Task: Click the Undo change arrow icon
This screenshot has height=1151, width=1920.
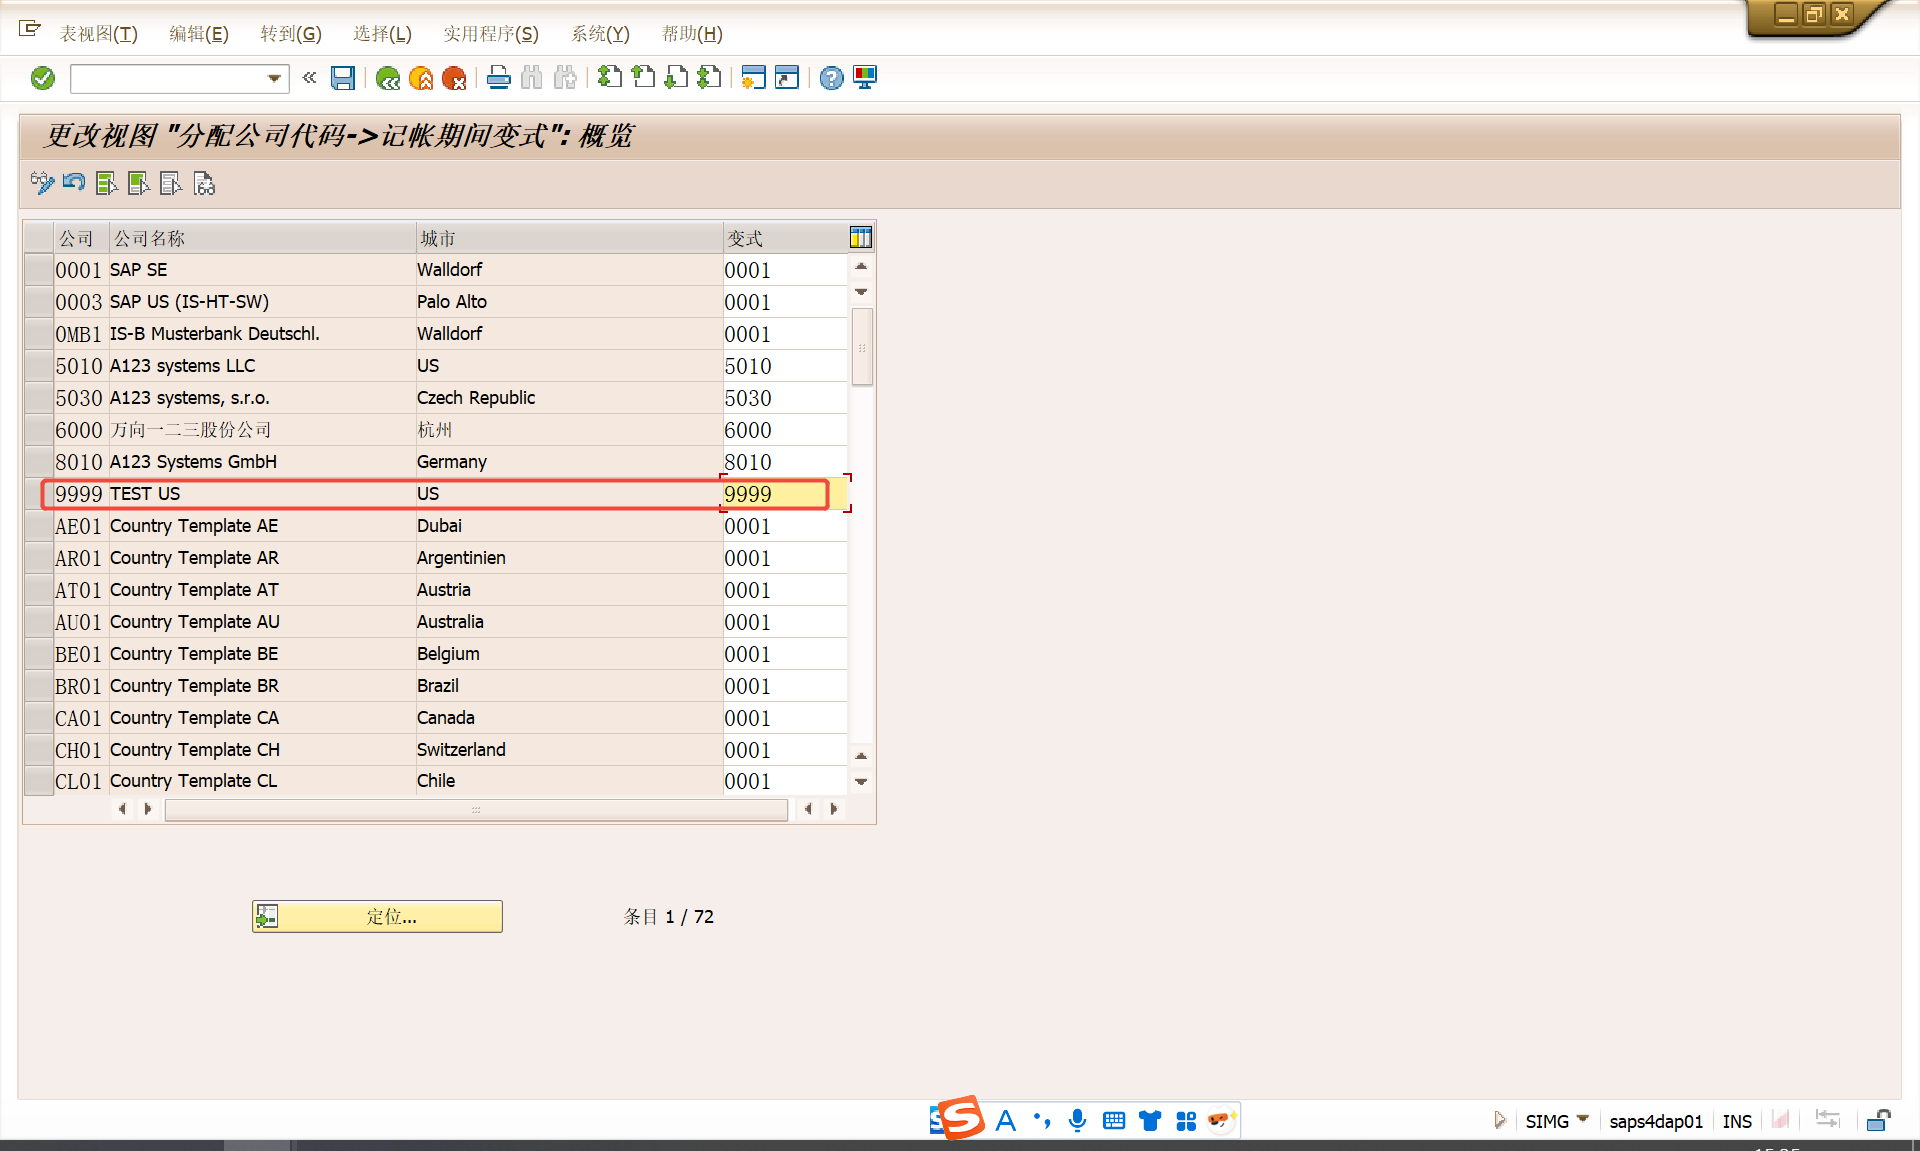Action: pyautogui.click(x=74, y=183)
